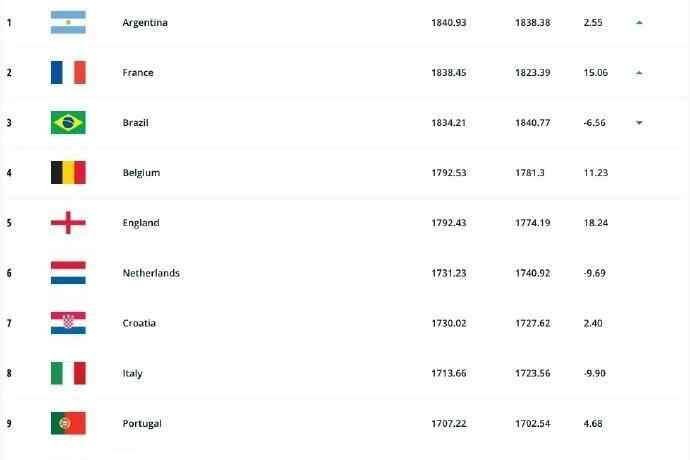690x460 pixels.
Task: Select the Belgium team name
Action: [140, 173]
